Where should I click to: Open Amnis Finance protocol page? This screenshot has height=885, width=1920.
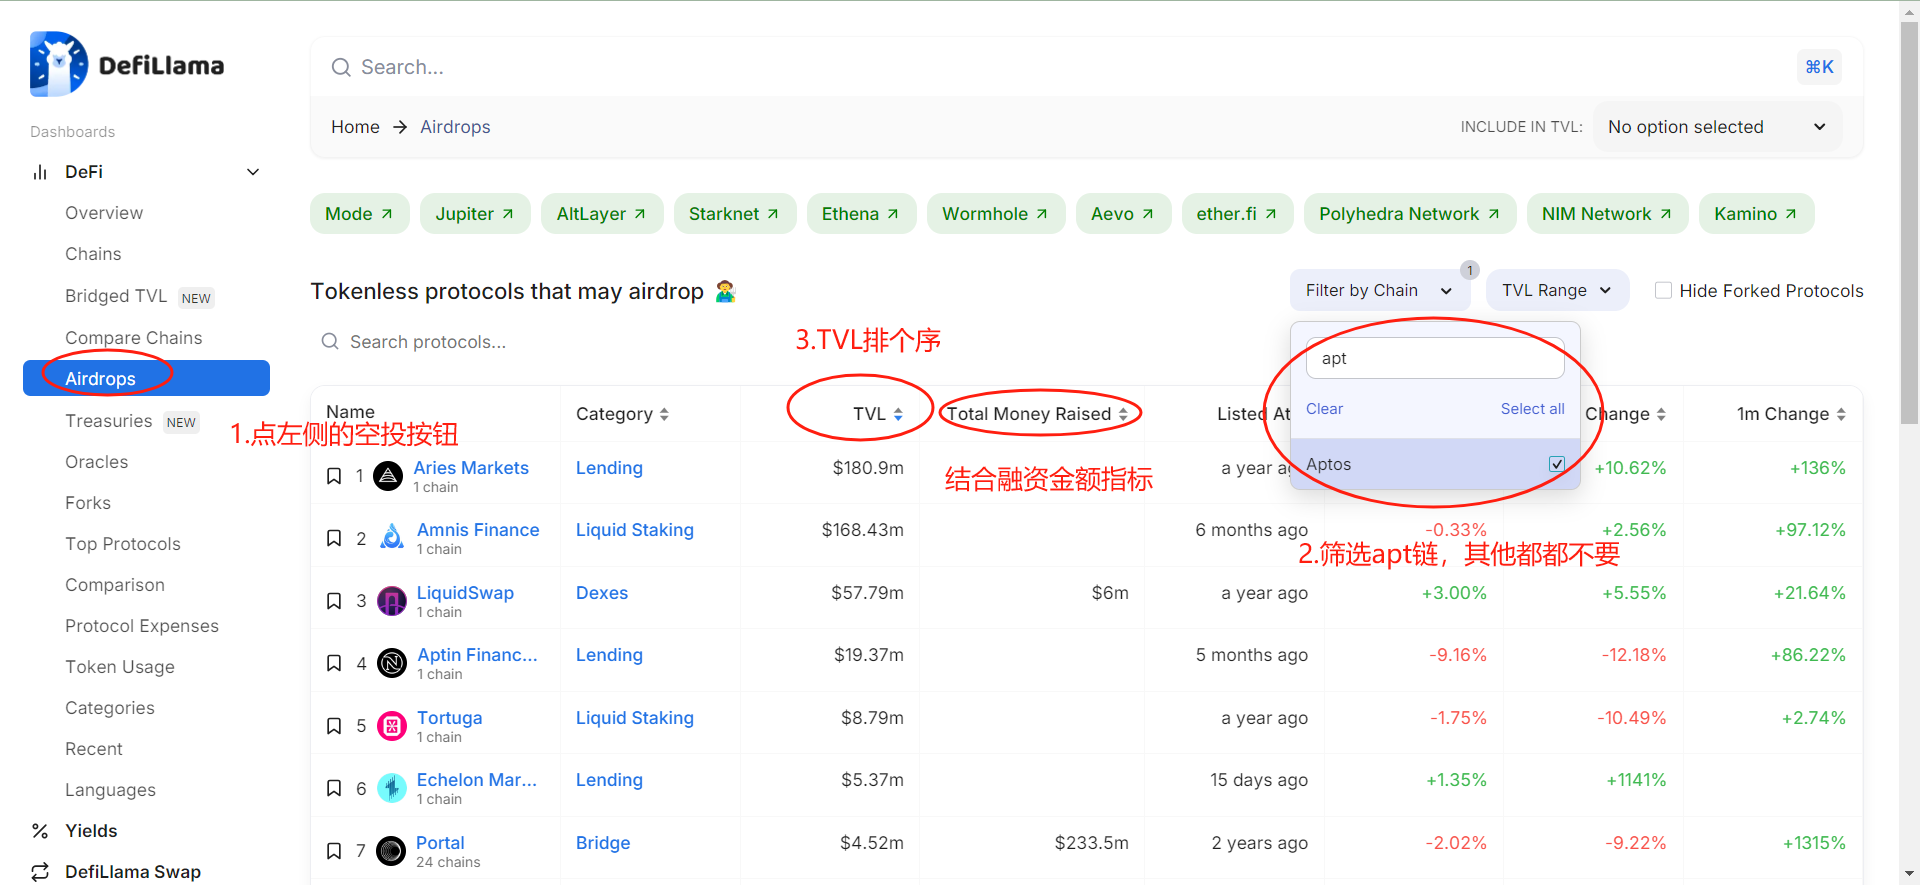(478, 530)
